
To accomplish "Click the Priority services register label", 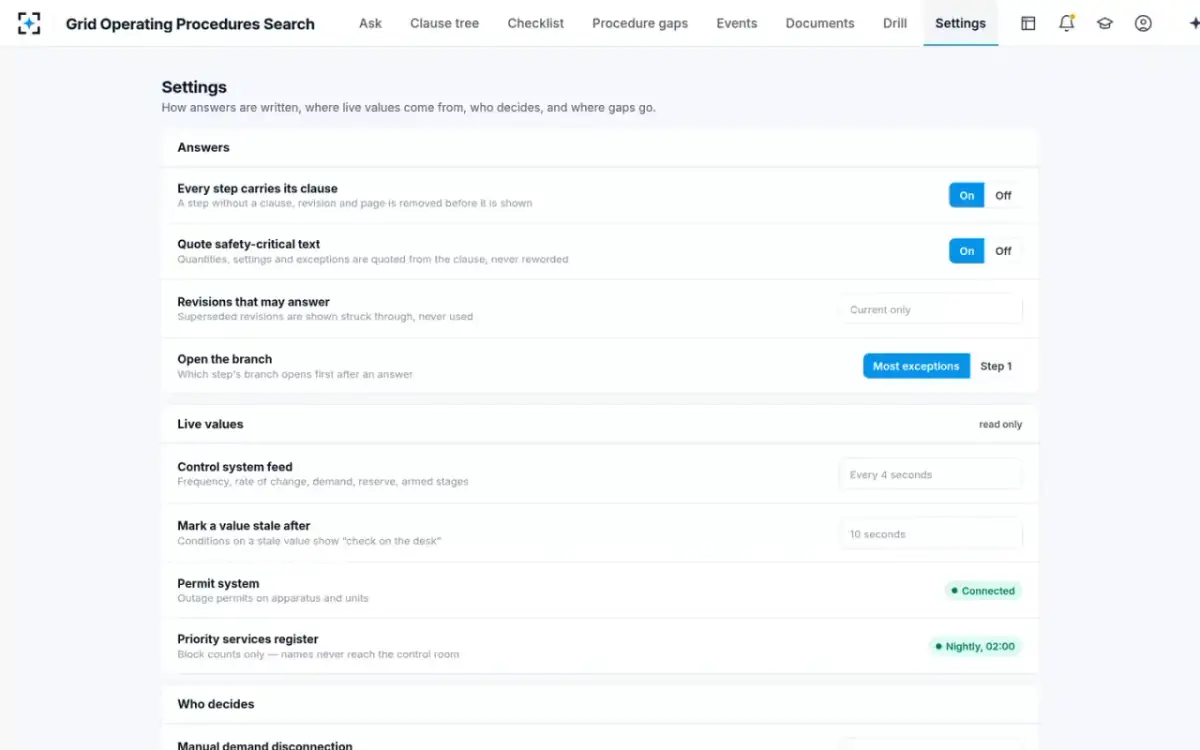I will (x=248, y=639).
